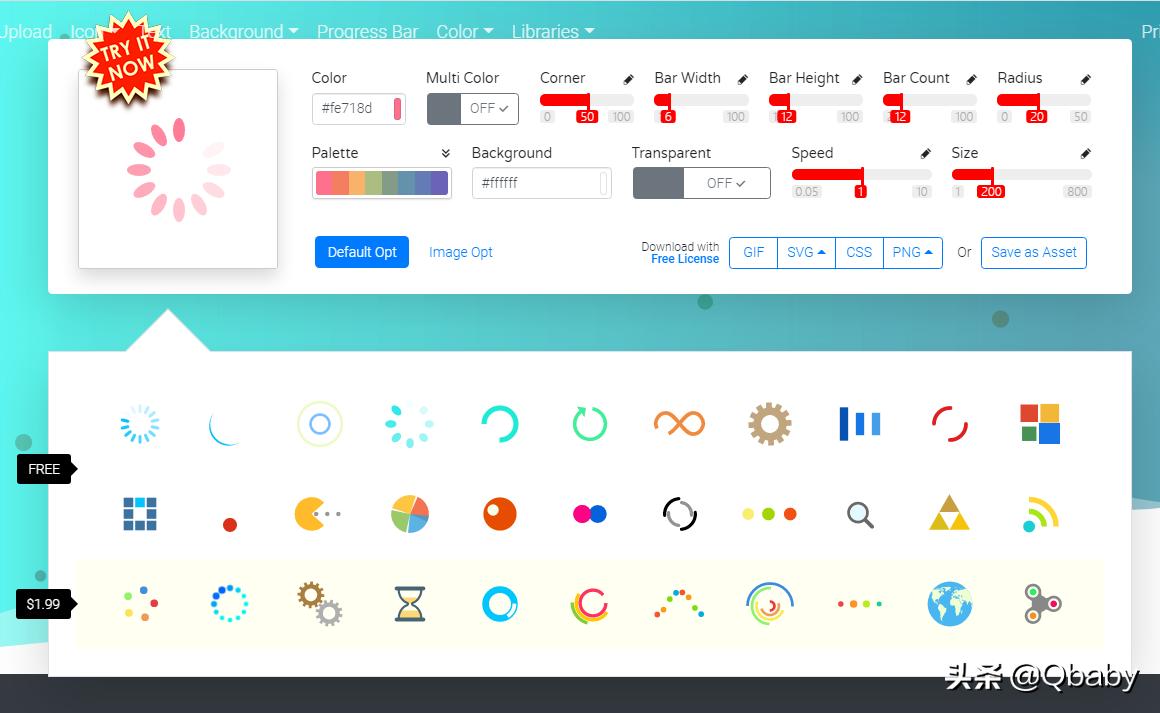Select the red dashed circle loader
Image resolution: width=1160 pixels, height=713 pixels.
tap(949, 424)
